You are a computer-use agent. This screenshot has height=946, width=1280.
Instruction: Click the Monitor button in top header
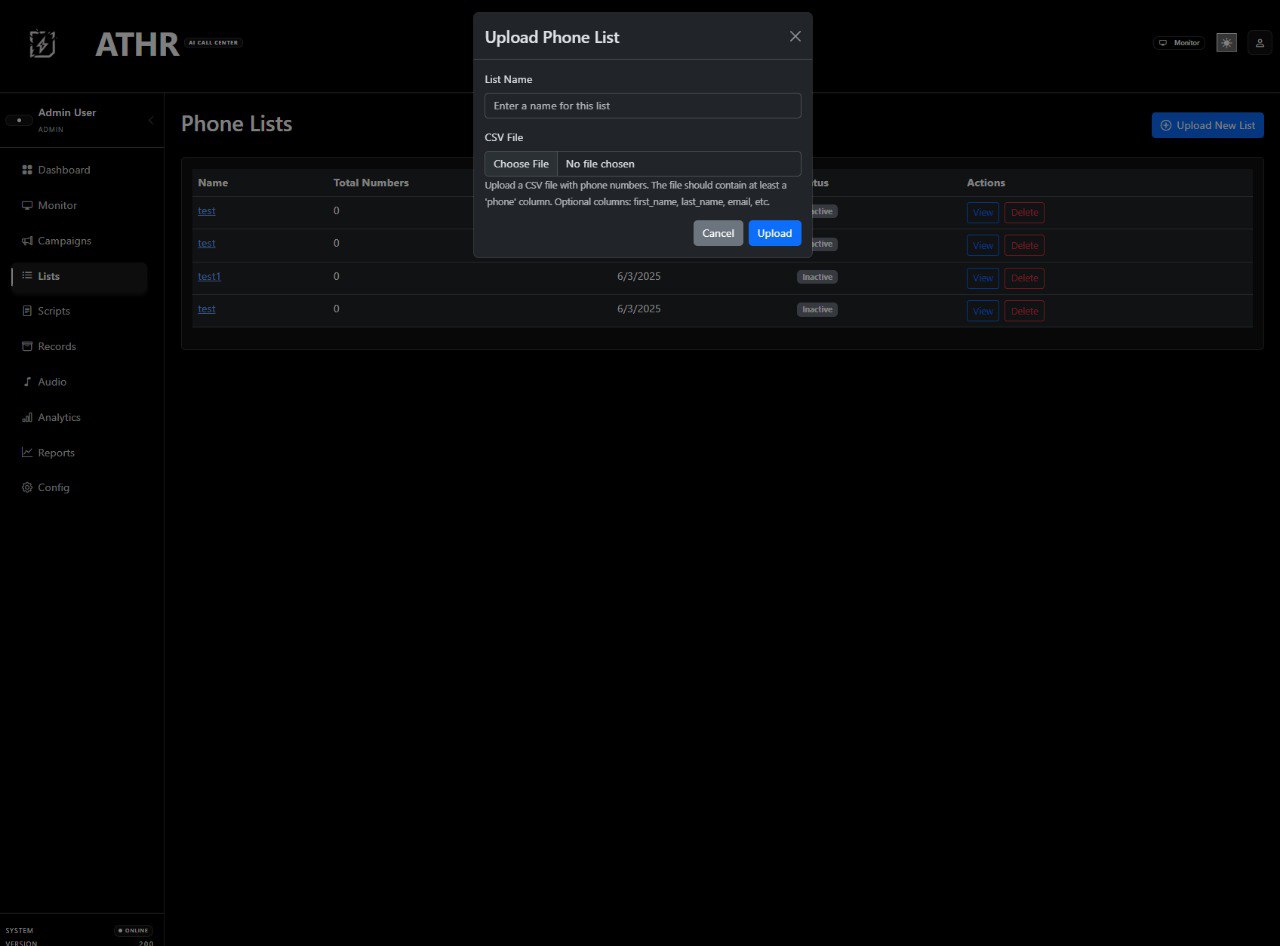click(x=1179, y=43)
